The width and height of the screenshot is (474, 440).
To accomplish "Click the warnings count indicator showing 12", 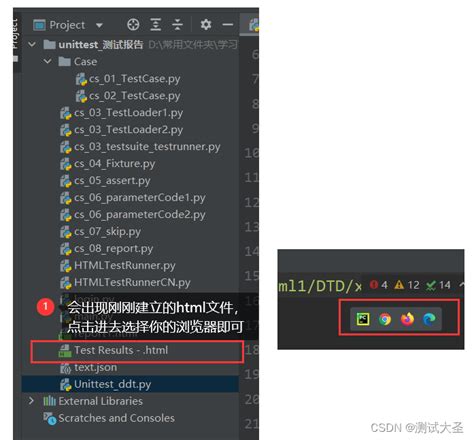I will click(407, 285).
